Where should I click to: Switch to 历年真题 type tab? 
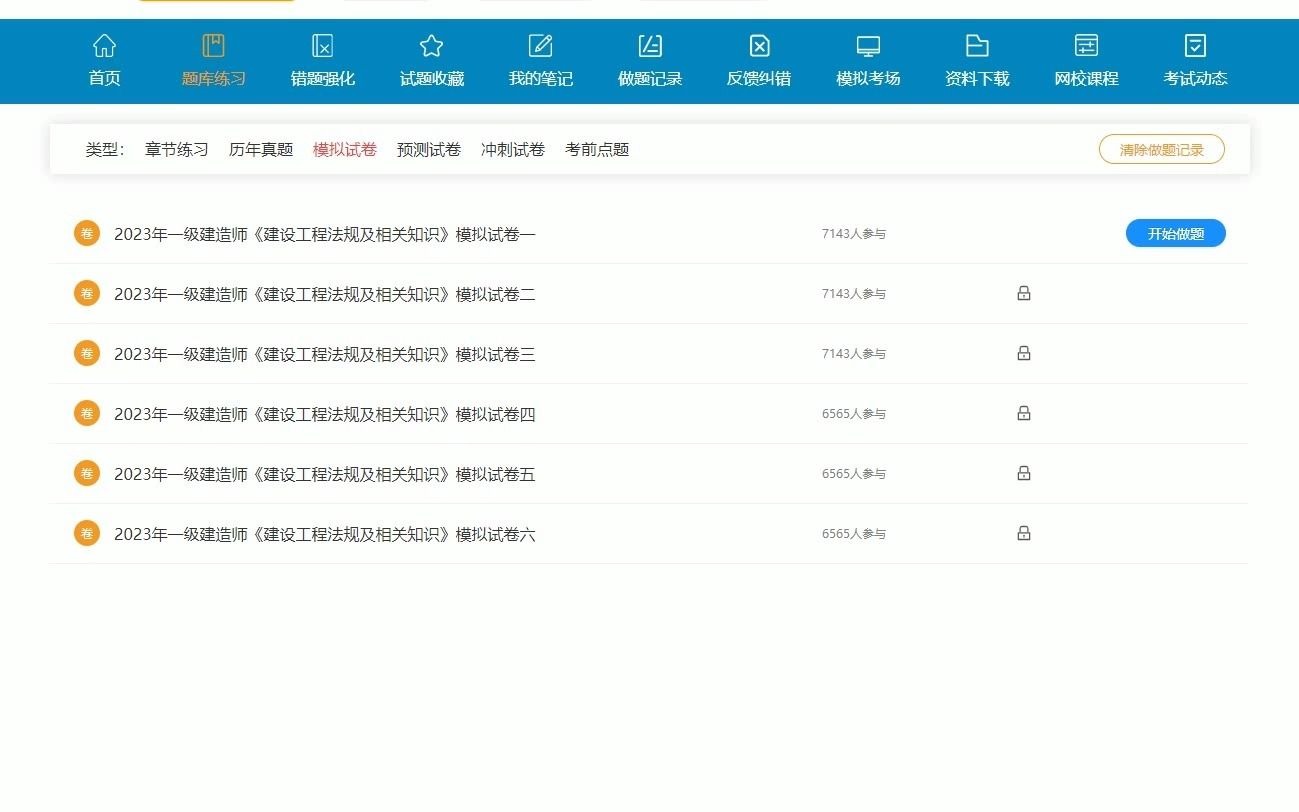(x=261, y=150)
